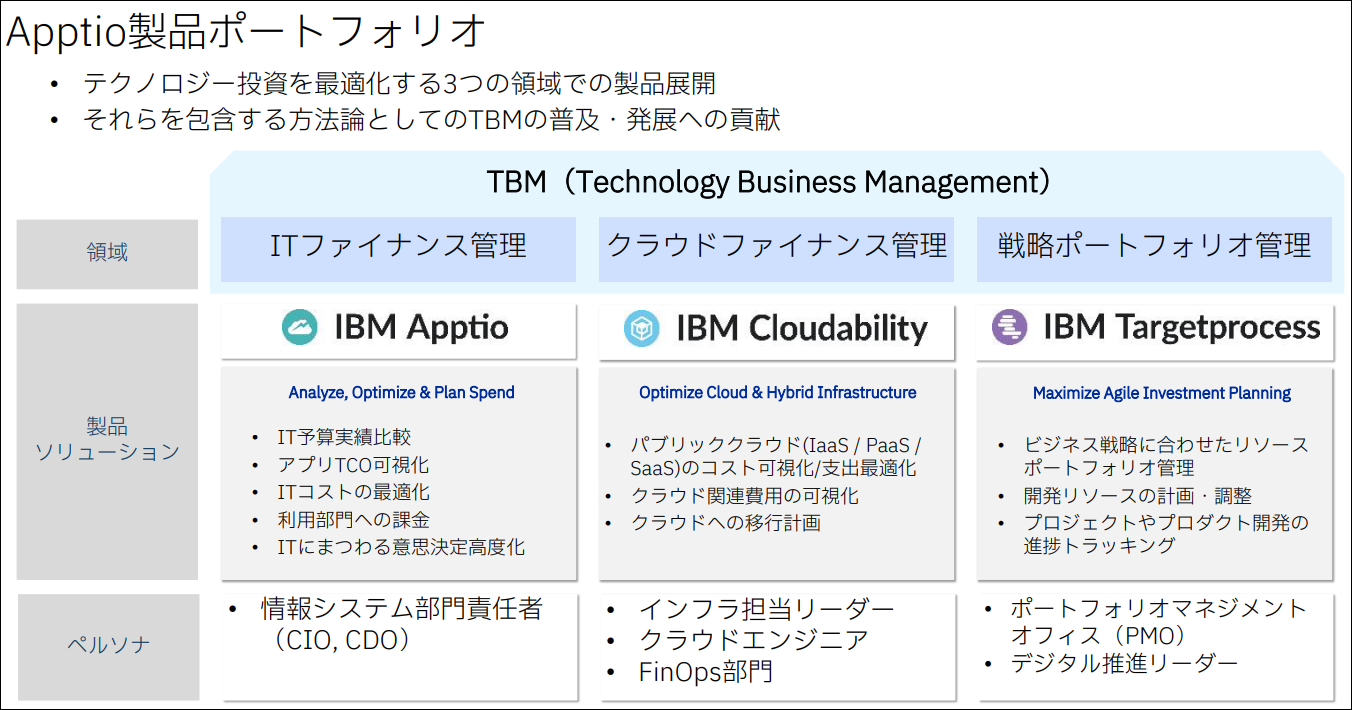Click the IBM Cloudability cube logo icon
Viewport: 1352px width, 710px height.
(x=642, y=328)
